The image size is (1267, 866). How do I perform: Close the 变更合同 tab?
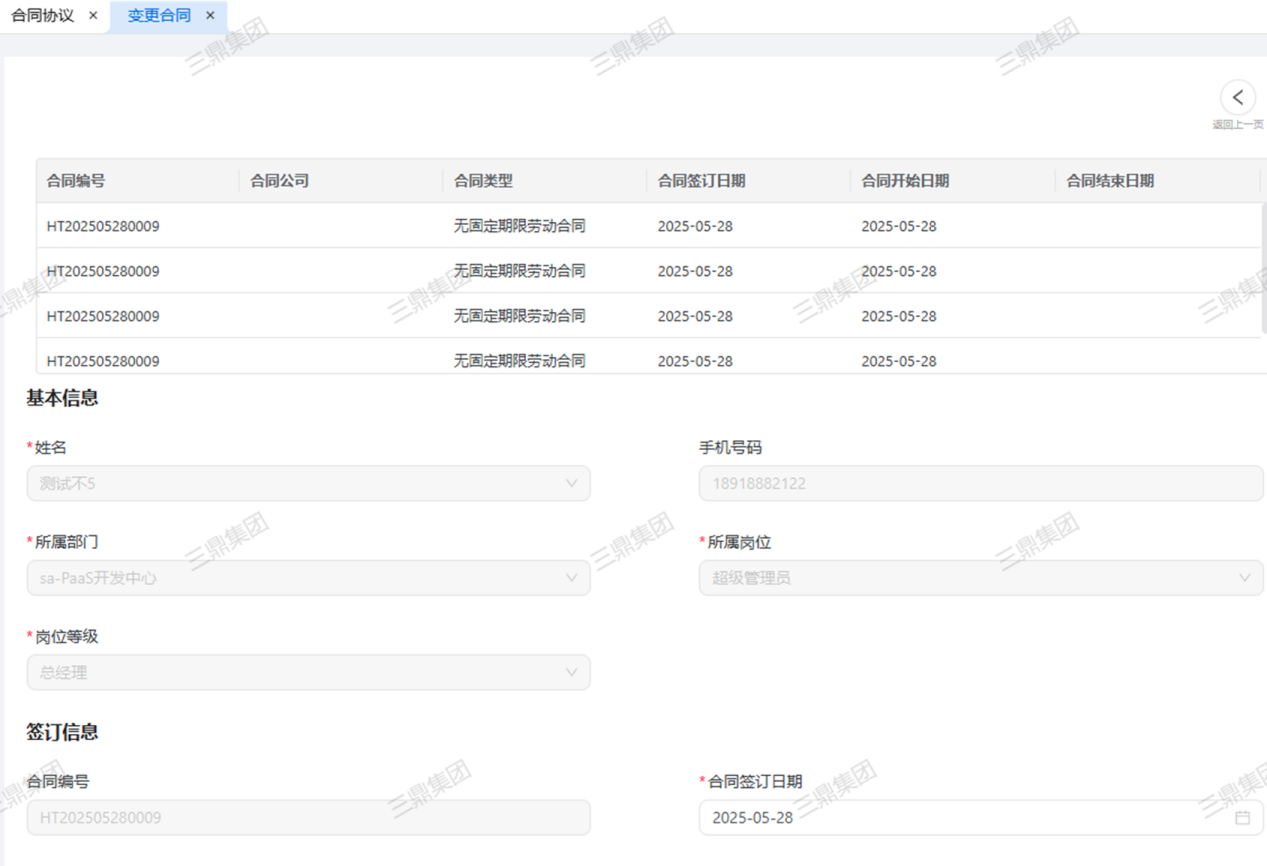[x=210, y=16]
